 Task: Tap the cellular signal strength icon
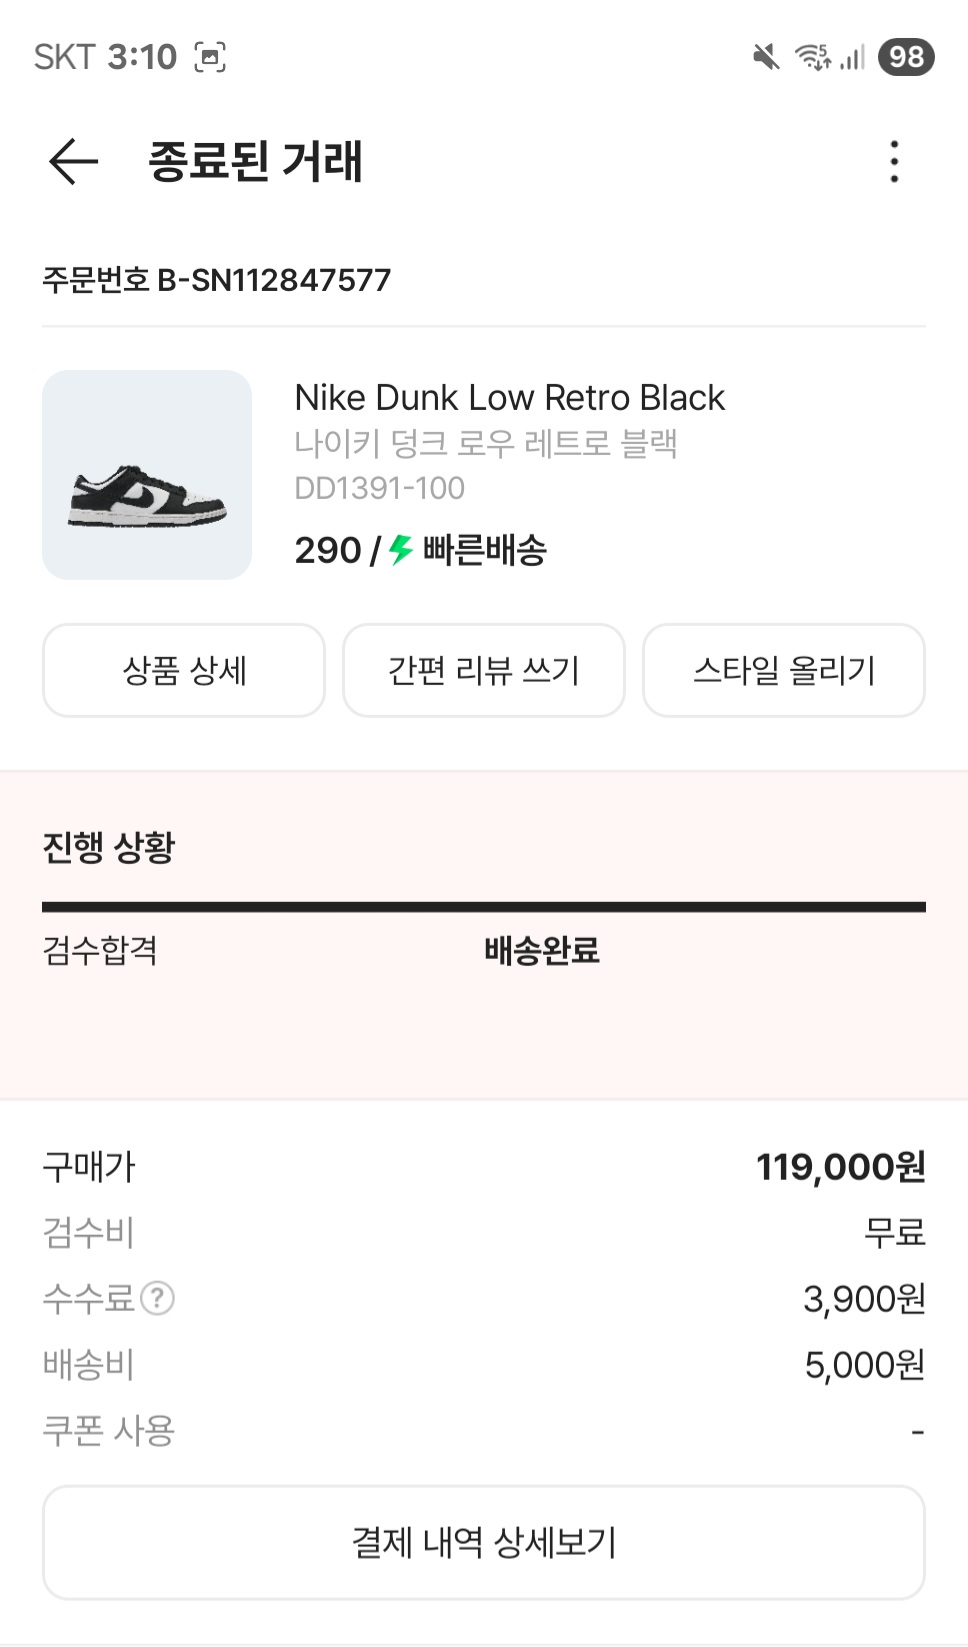pyautogui.click(x=852, y=57)
